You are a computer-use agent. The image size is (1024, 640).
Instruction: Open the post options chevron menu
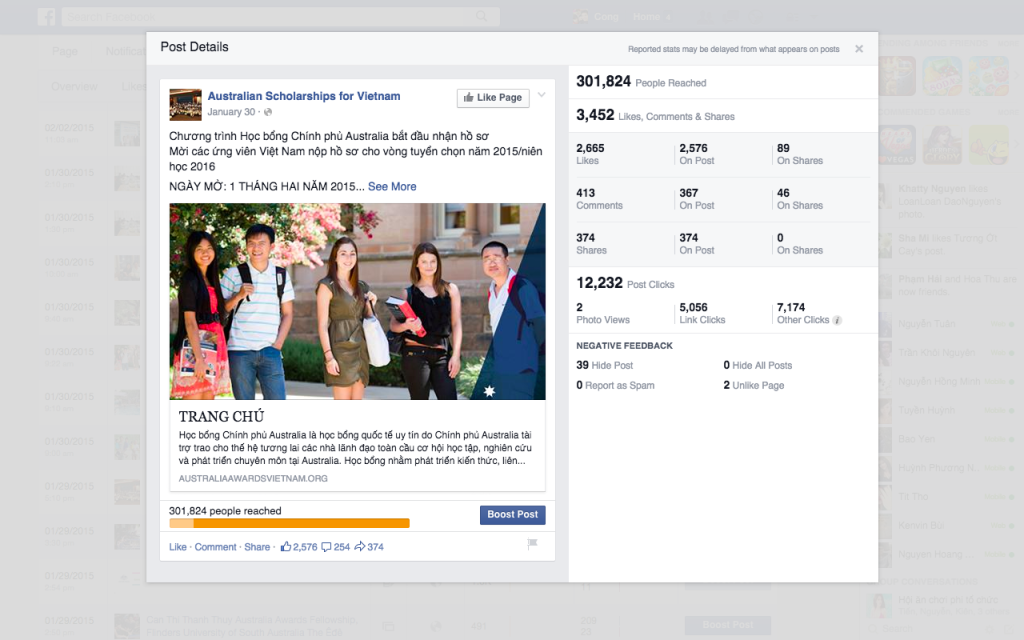[x=541, y=95]
